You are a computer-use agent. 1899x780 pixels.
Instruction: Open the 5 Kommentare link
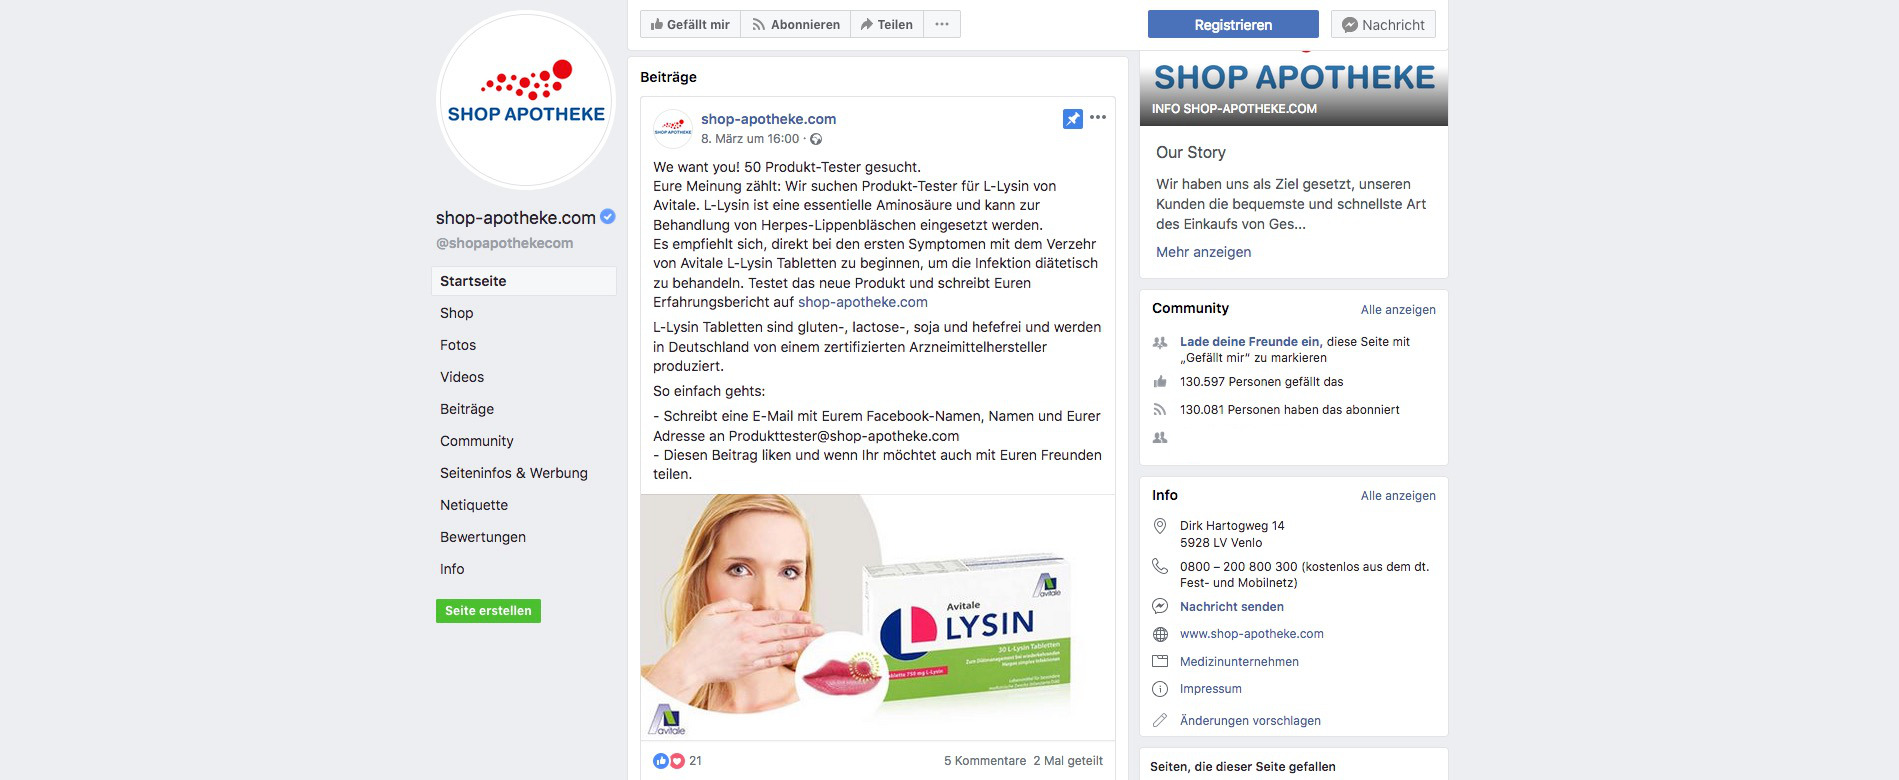click(985, 761)
